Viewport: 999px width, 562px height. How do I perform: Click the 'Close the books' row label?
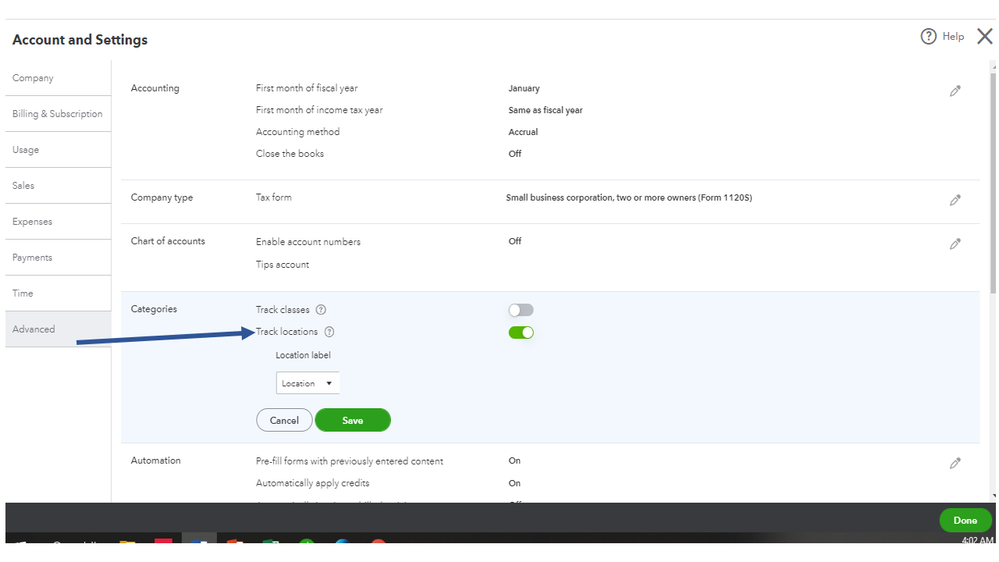tap(290, 154)
